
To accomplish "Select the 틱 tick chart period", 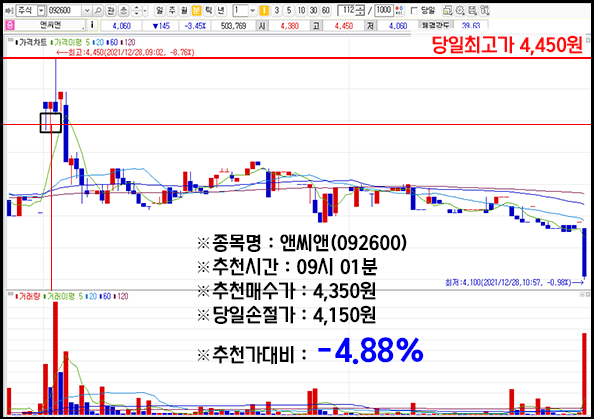I will click(x=208, y=11).
